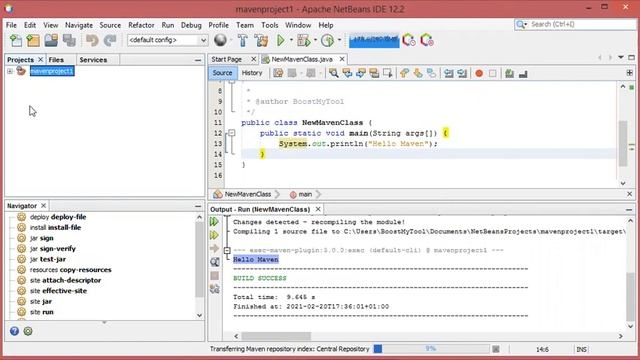The image size is (640, 360).
Task: Toggle INS insert mode indicator
Action: [581, 349]
